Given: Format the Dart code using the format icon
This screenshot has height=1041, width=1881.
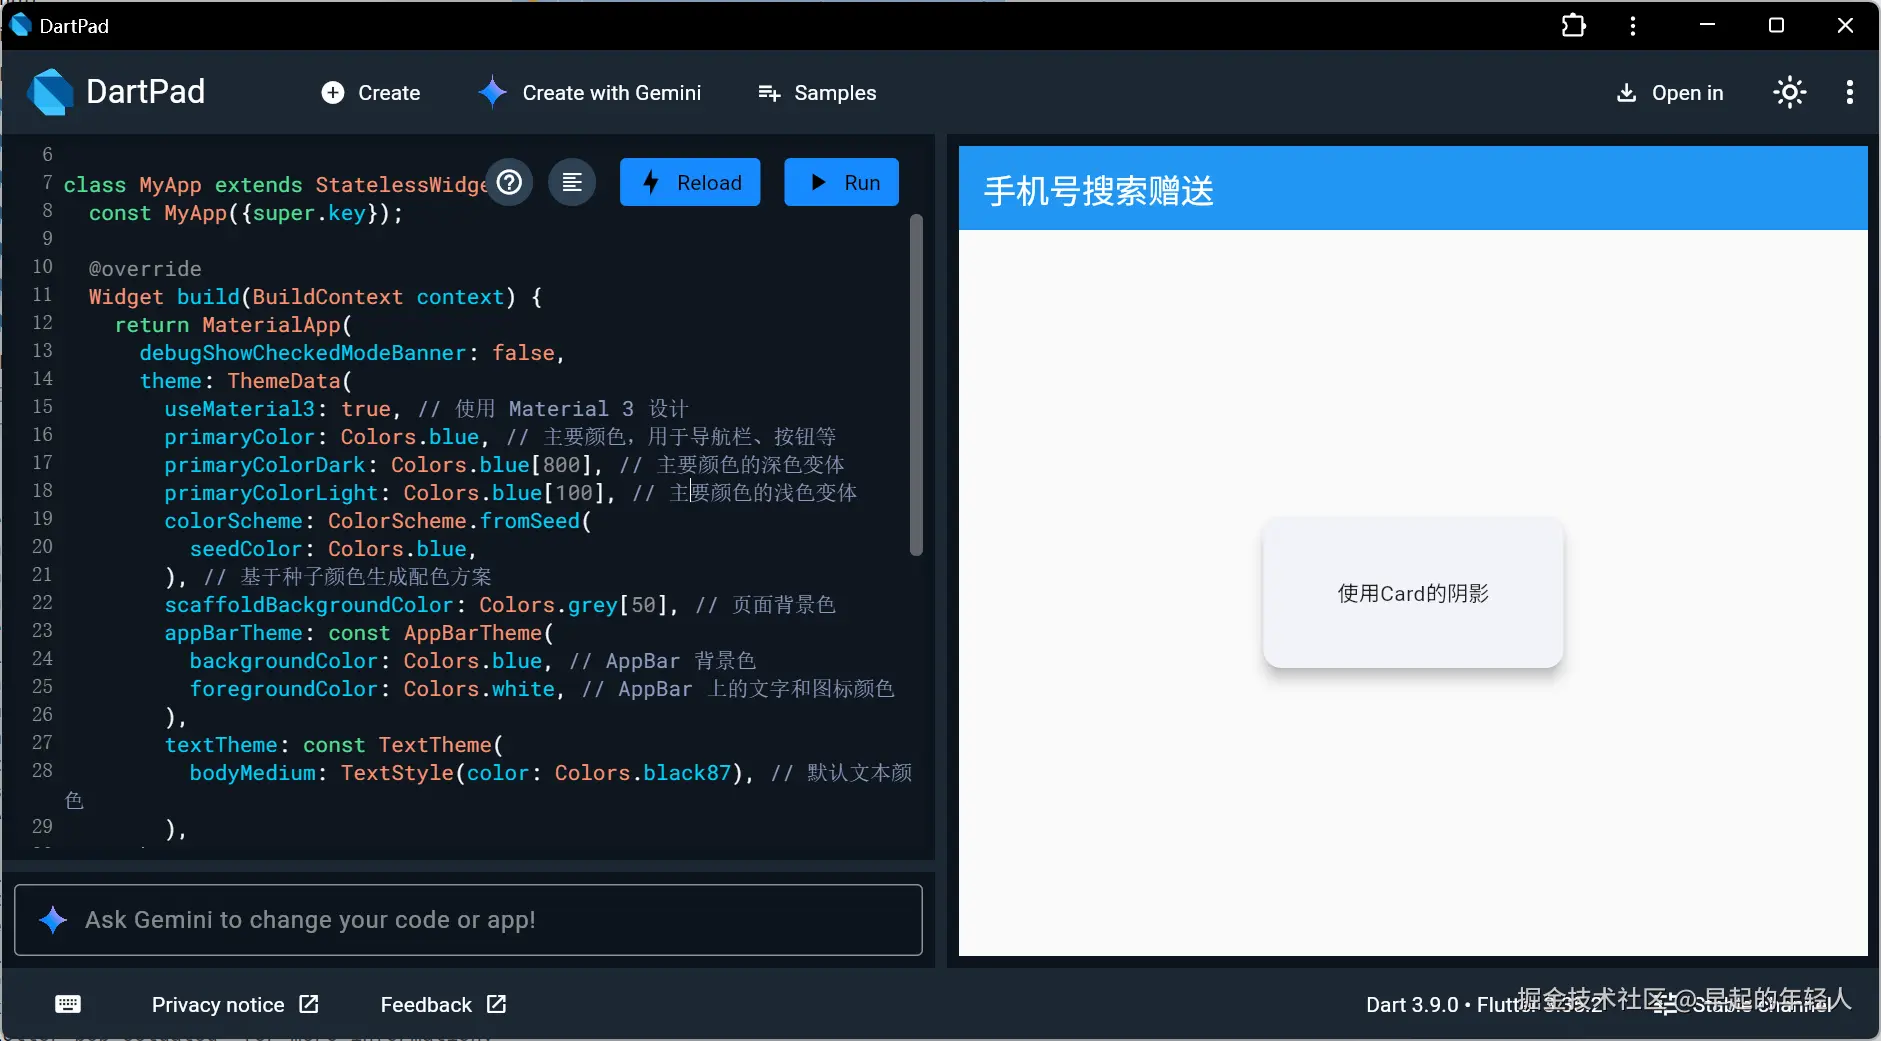Looking at the screenshot, I should (x=571, y=182).
